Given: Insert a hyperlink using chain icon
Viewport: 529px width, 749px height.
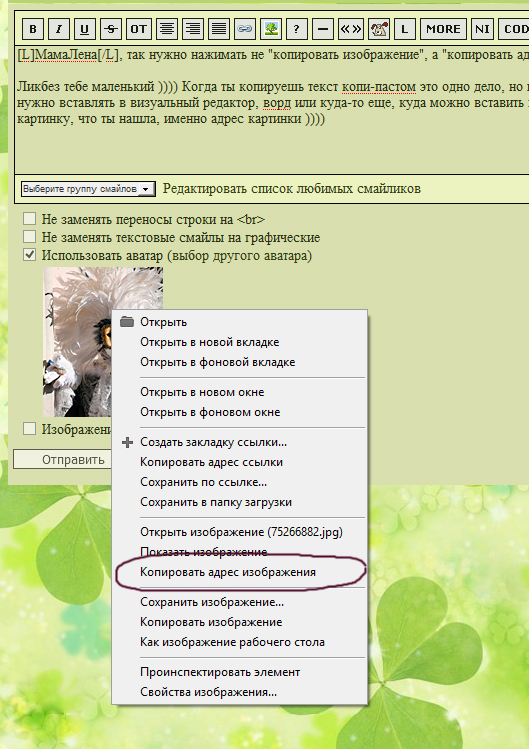Looking at the screenshot, I should [x=245, y=29].
